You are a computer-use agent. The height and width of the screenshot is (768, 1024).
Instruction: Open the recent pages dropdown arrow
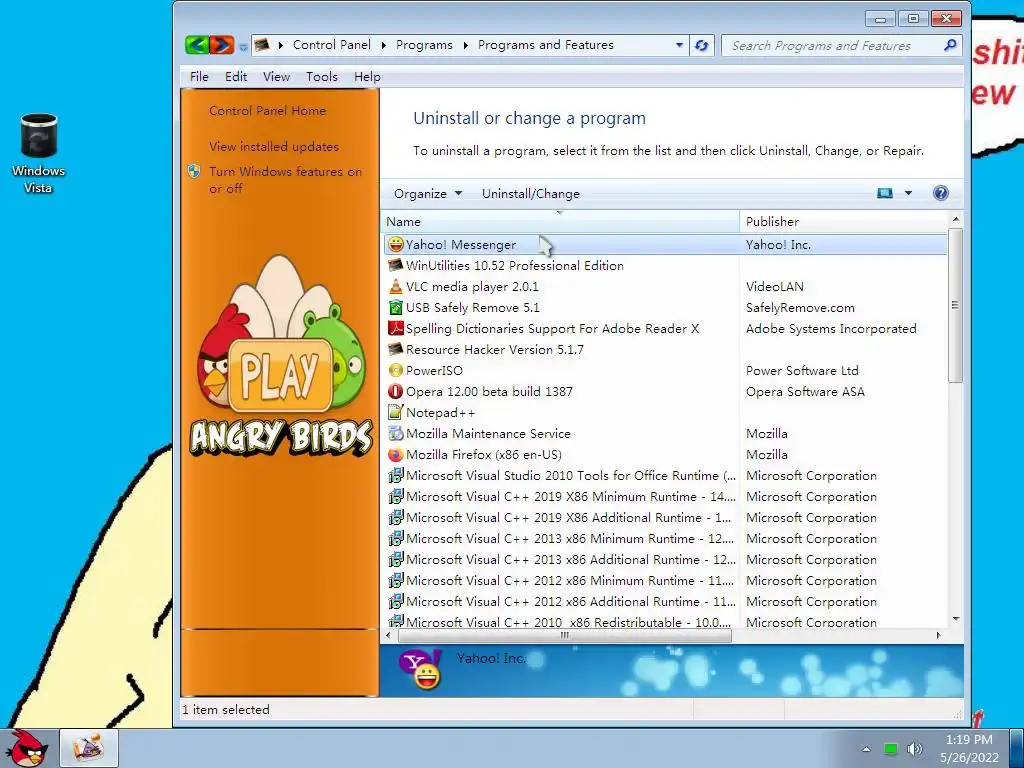243,46
